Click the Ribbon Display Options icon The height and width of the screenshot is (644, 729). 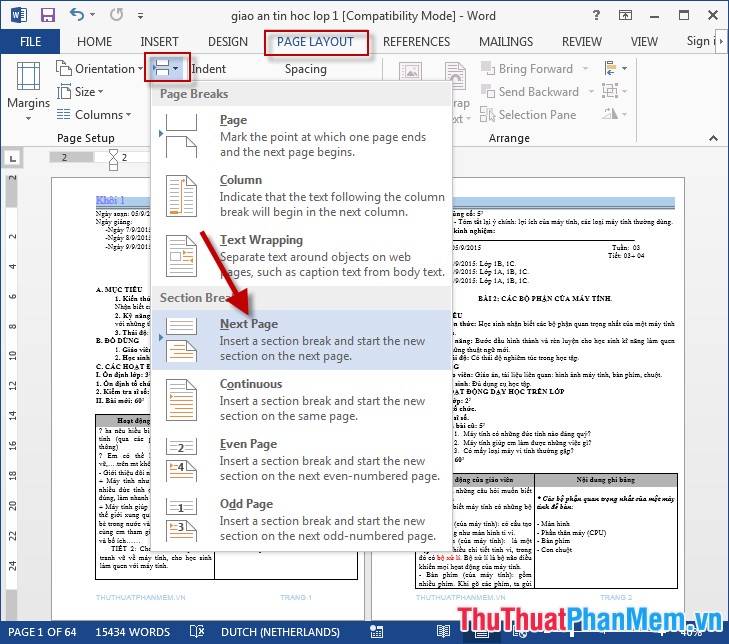click(x=625, y=15)
